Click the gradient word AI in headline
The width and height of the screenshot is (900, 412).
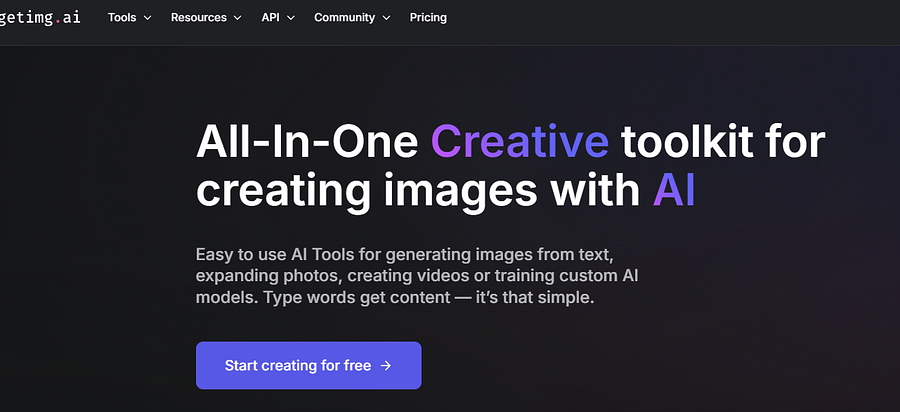[674, 191]
